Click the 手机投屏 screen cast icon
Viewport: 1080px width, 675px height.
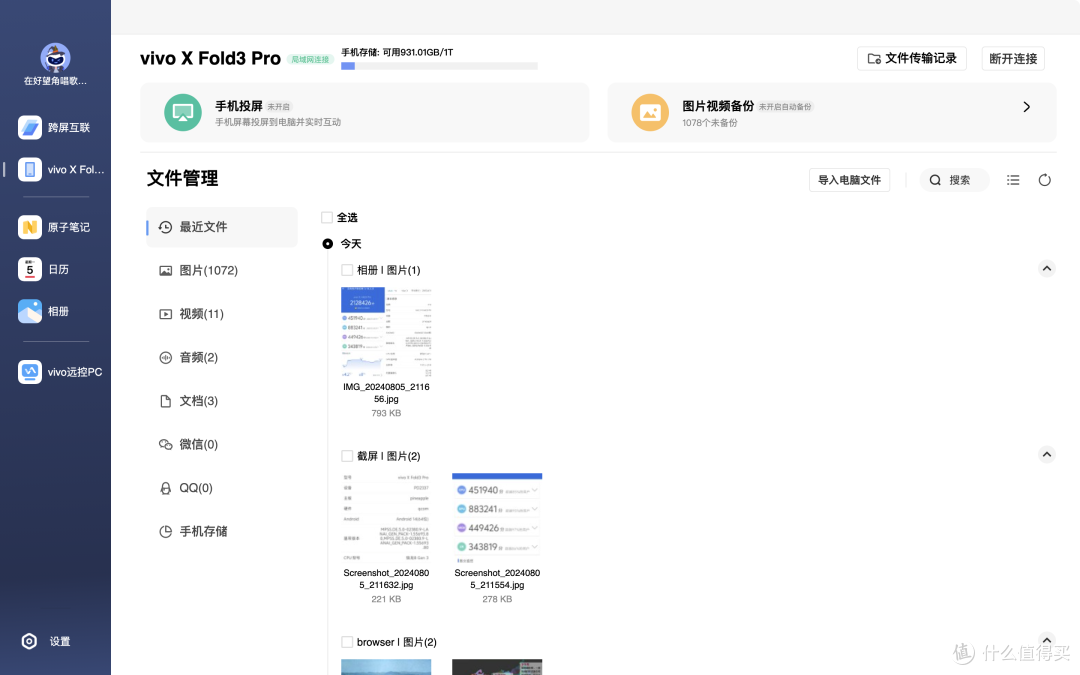[183, 112]
